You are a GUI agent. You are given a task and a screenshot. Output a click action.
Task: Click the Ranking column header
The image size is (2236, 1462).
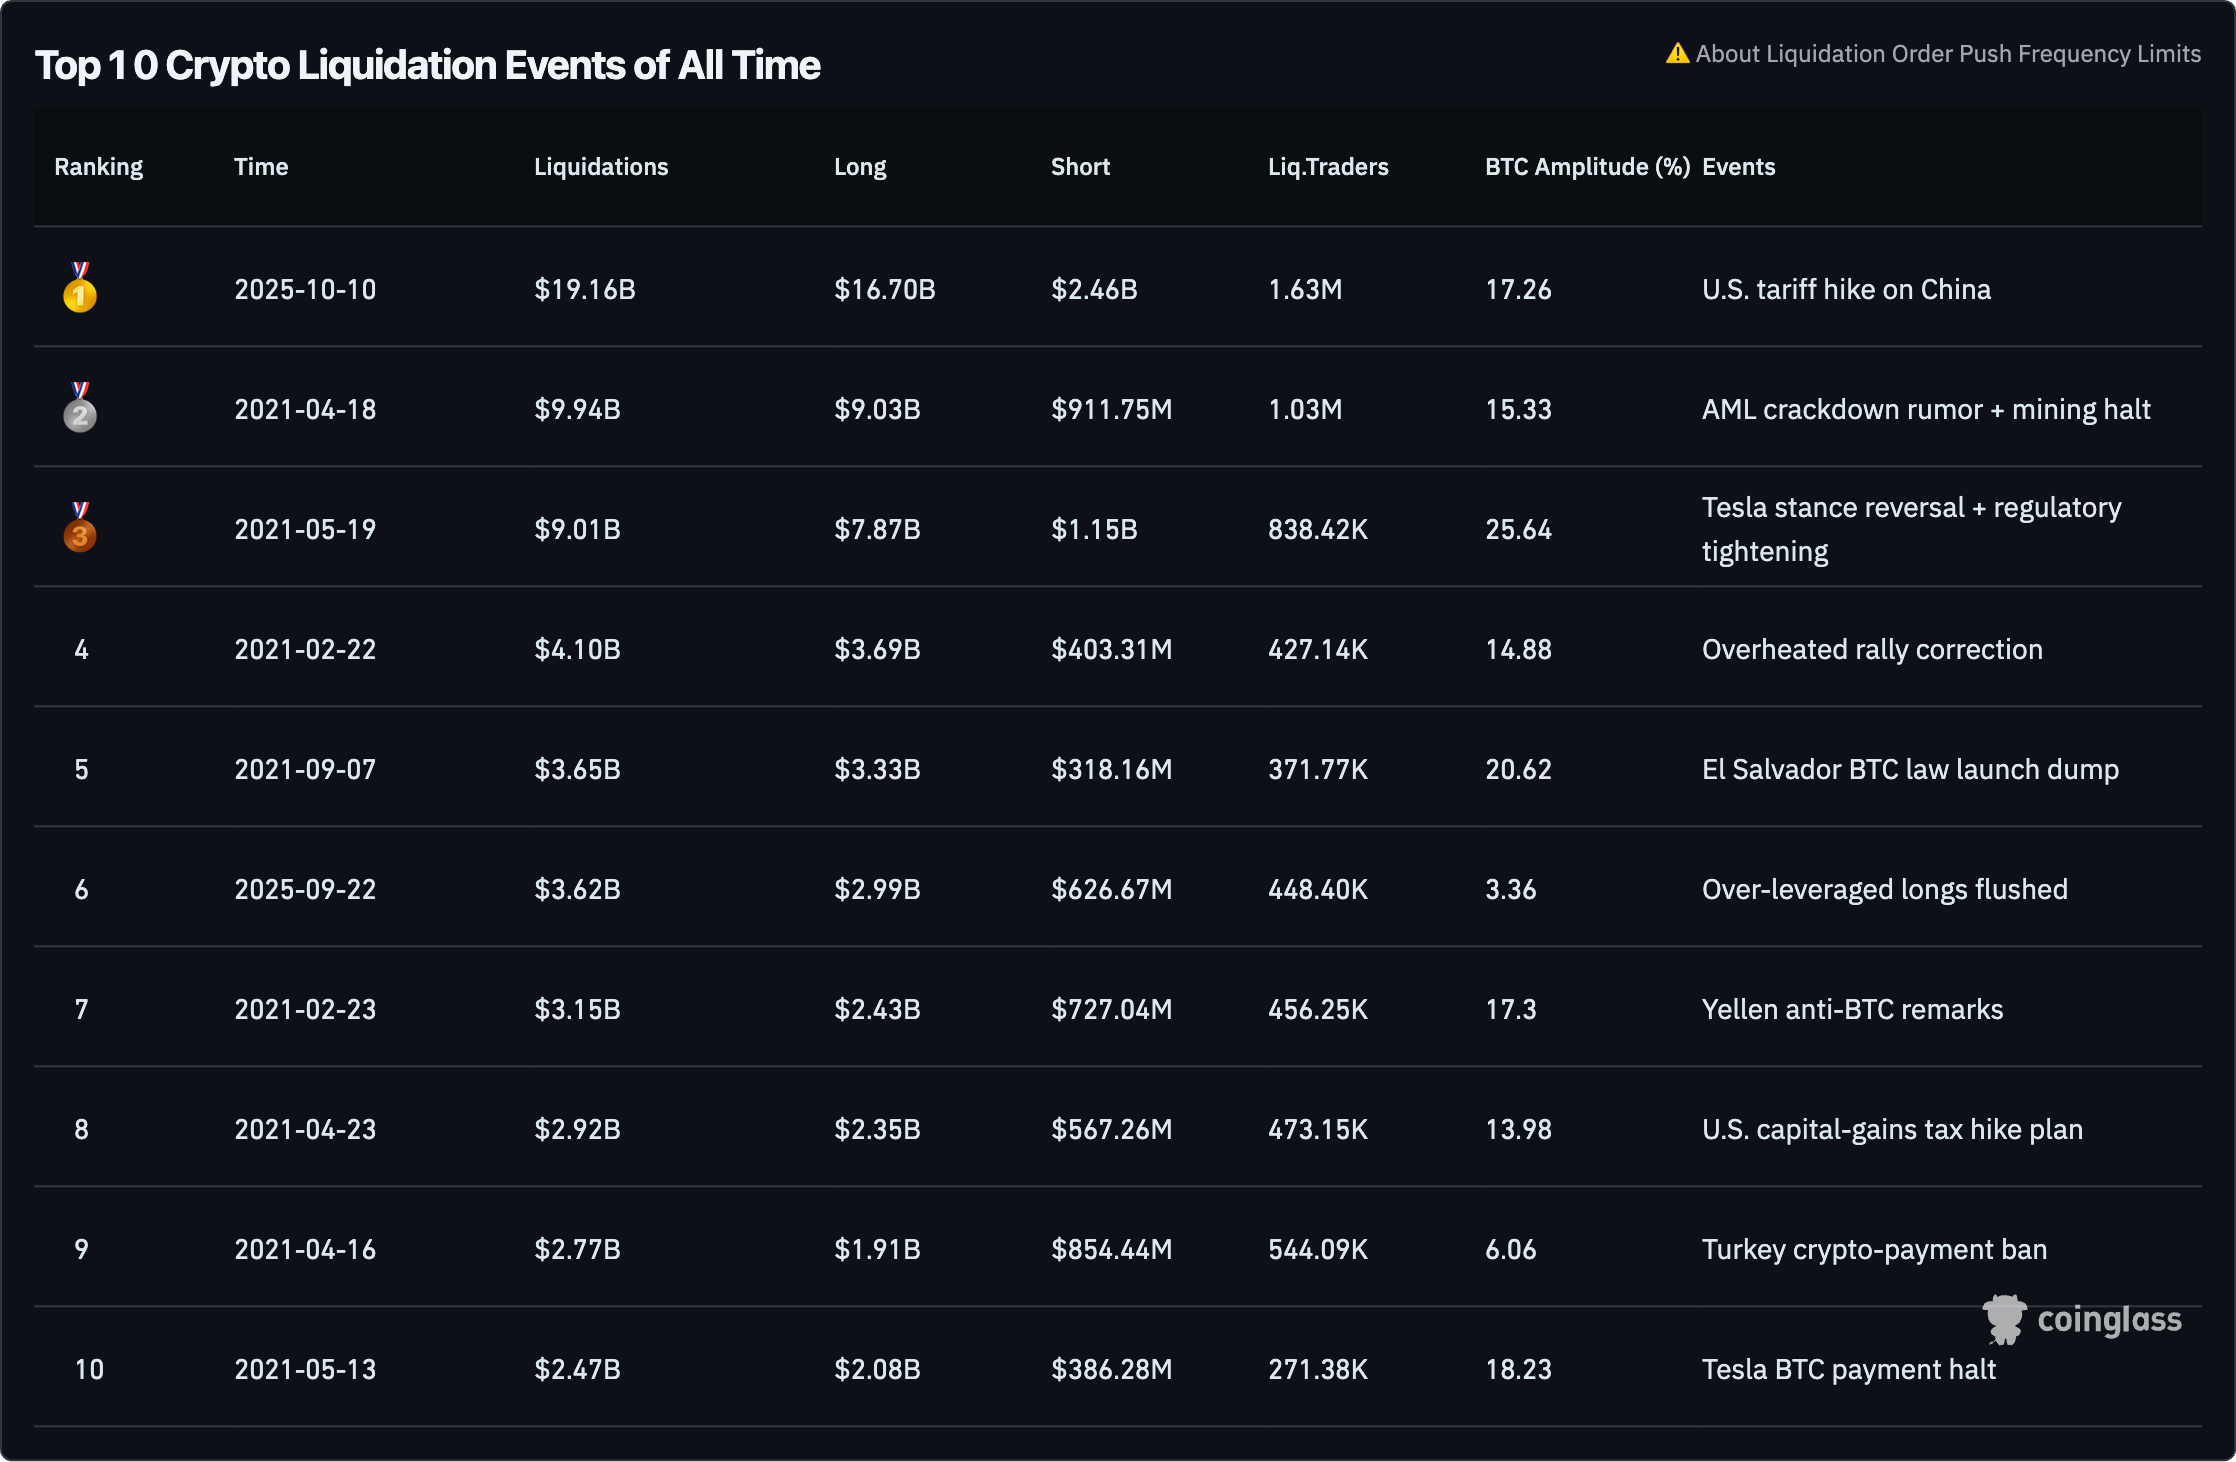(x=98, y=167)
